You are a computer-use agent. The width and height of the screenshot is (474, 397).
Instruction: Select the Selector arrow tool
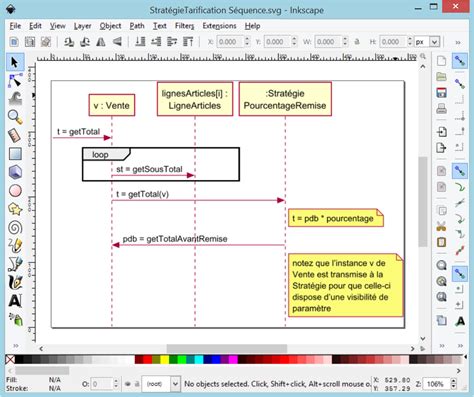coord(15,62)
